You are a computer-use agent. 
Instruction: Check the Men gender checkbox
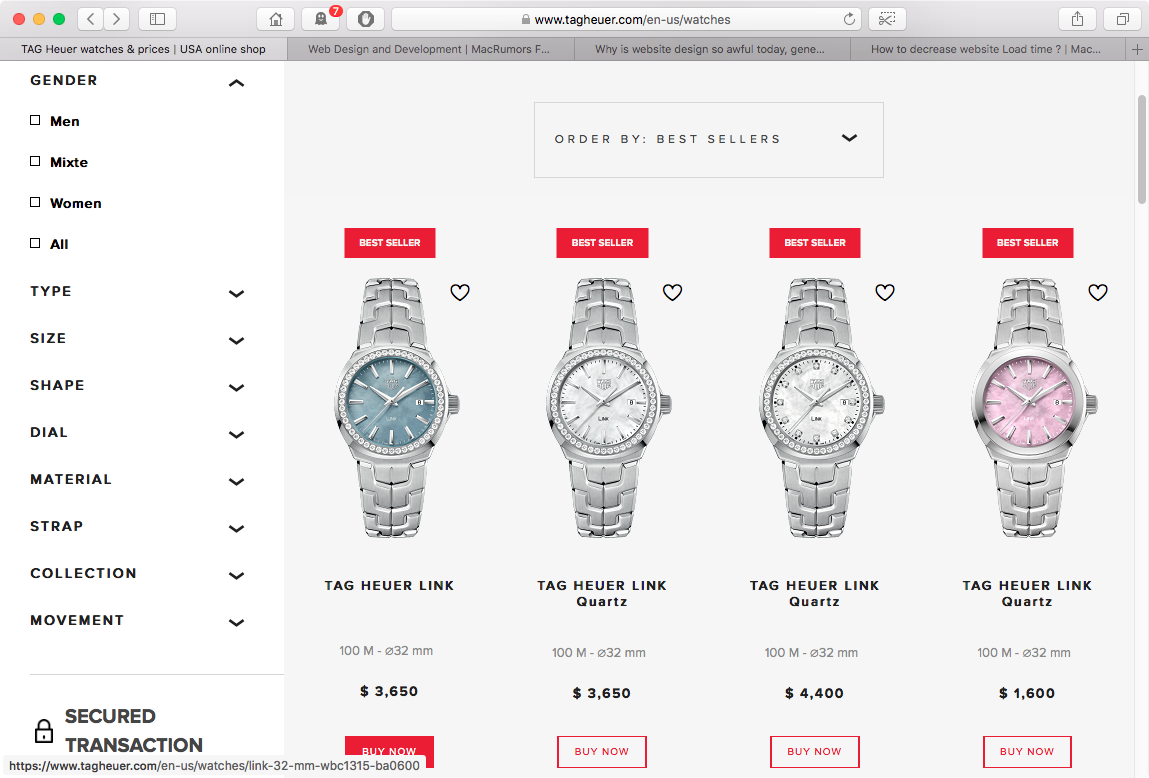pos(35,120)
